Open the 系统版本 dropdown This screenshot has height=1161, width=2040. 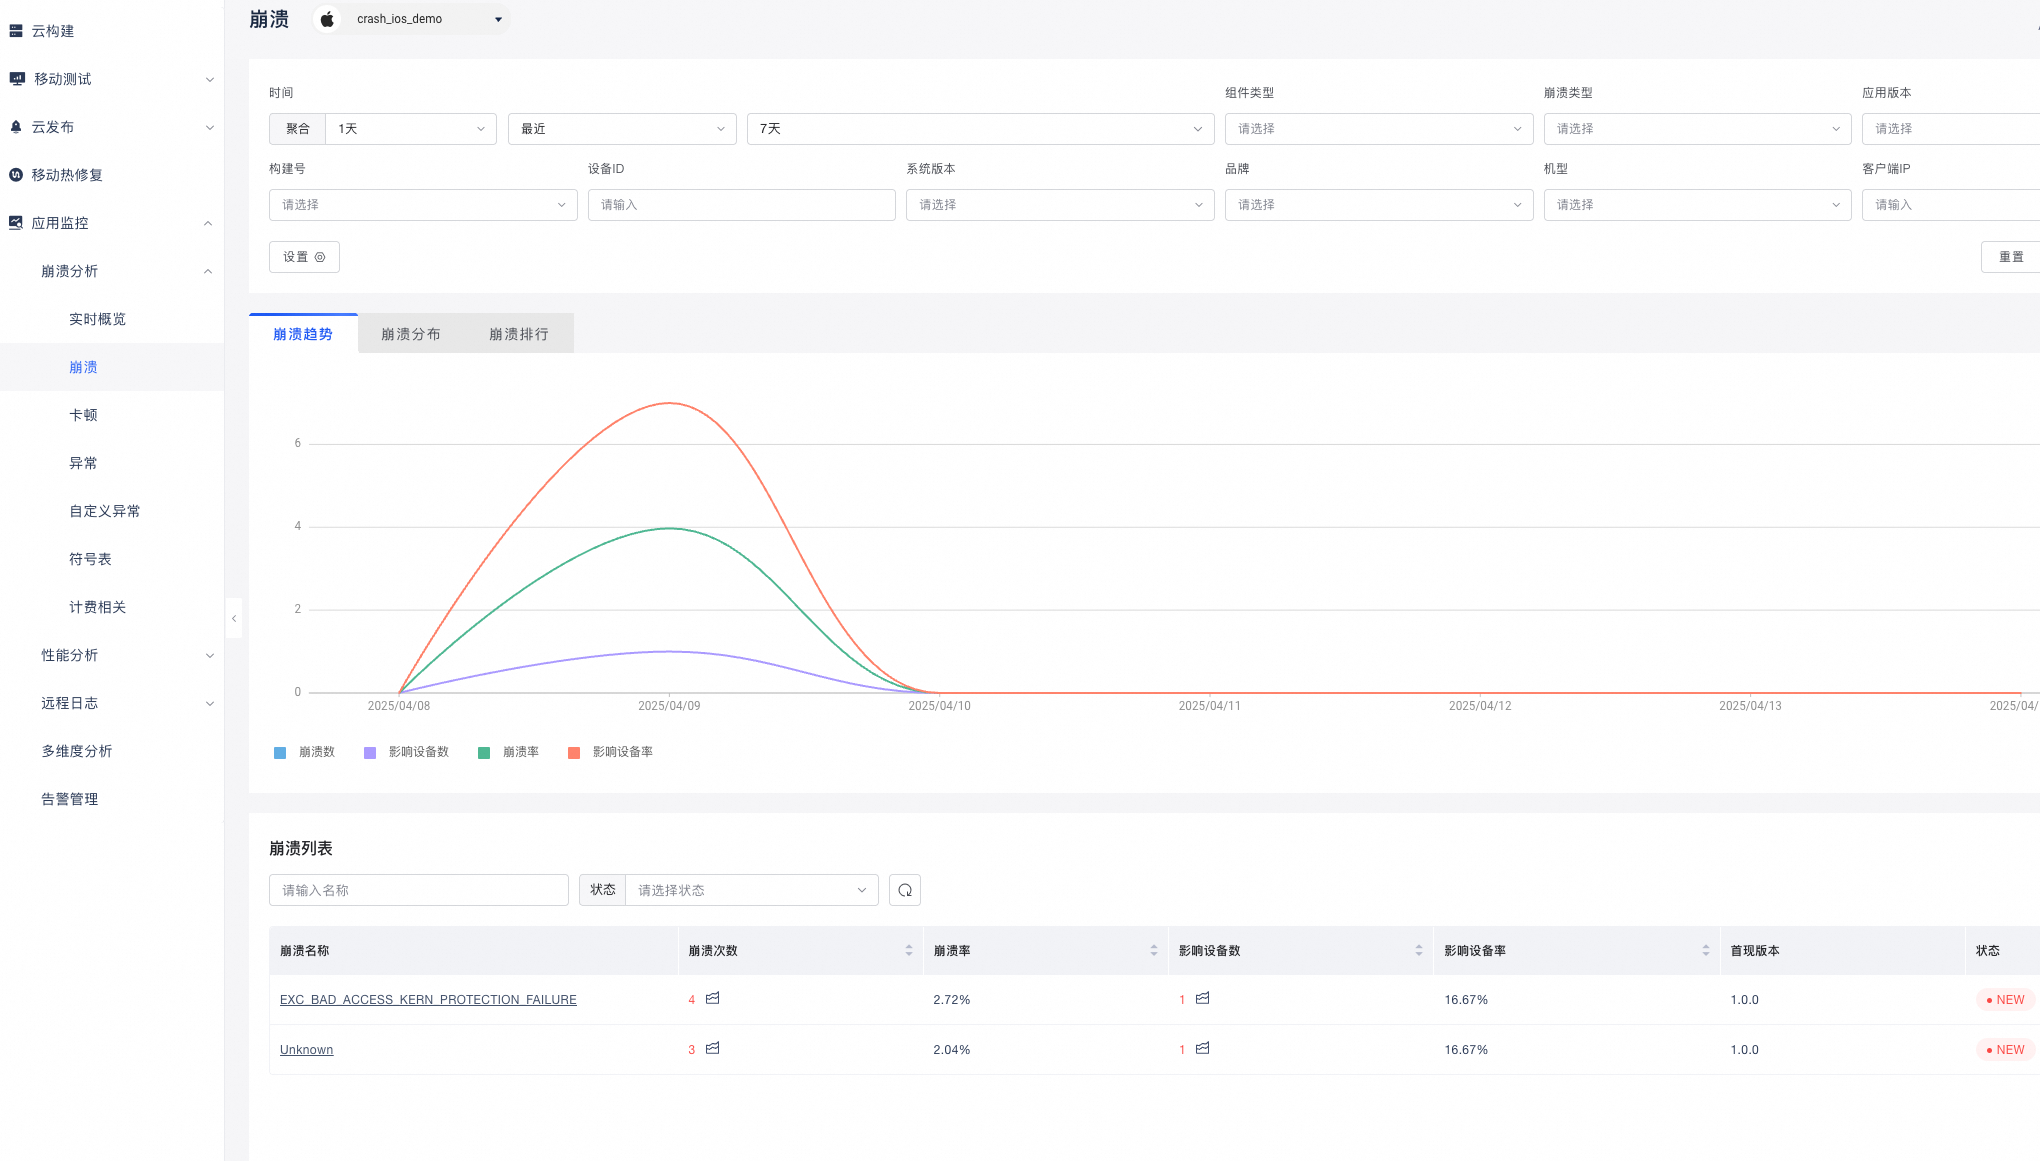coord(1060,205)
